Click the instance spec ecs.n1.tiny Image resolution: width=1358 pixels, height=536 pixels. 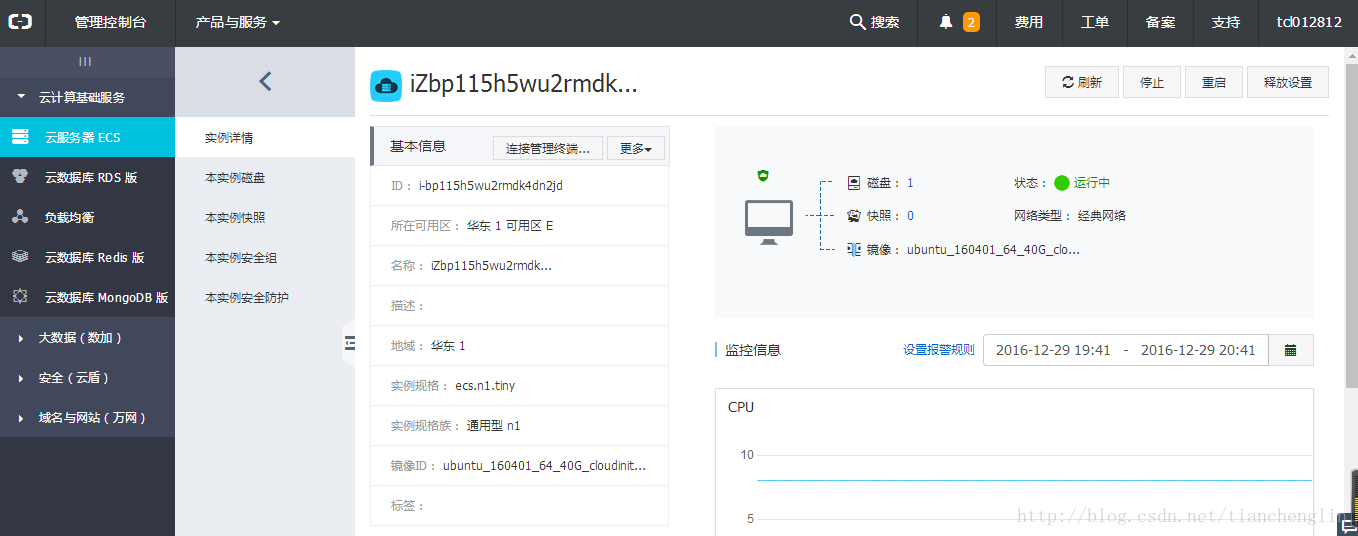tap(485, 385)
